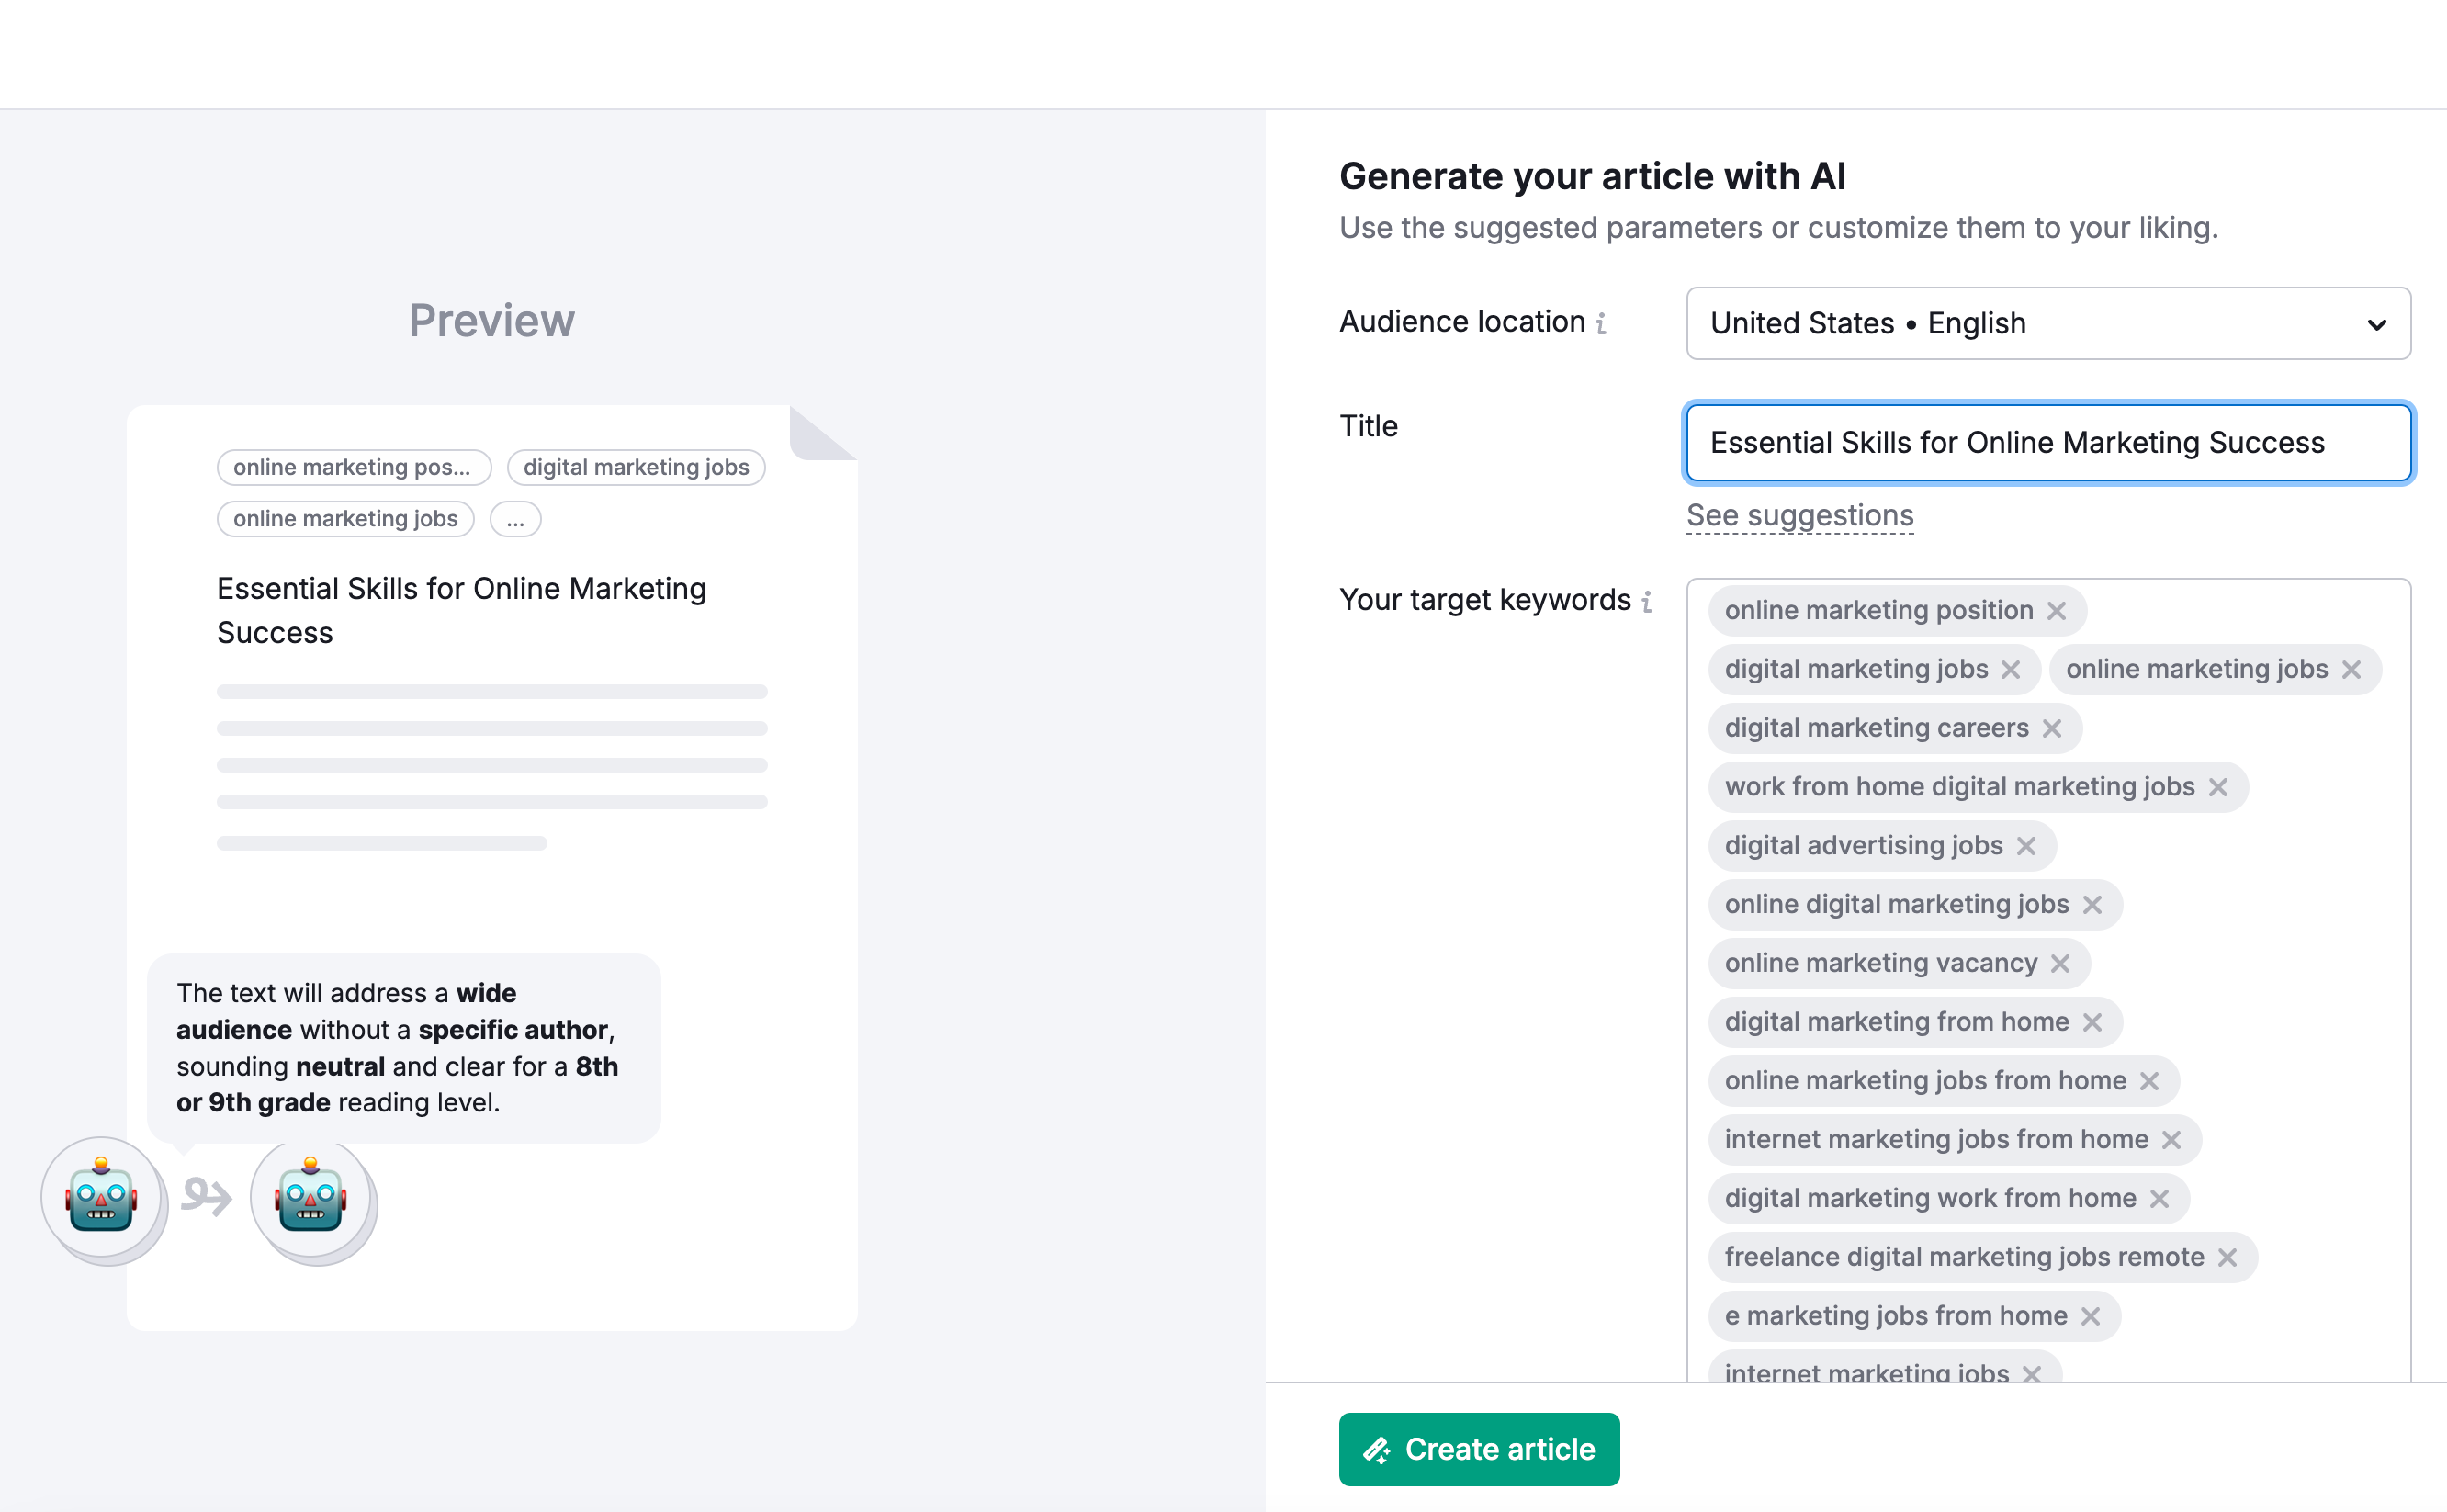Delete the 'online marketing jobs' target keyword
The image size is (2447, 1512).
point(2351,670)
